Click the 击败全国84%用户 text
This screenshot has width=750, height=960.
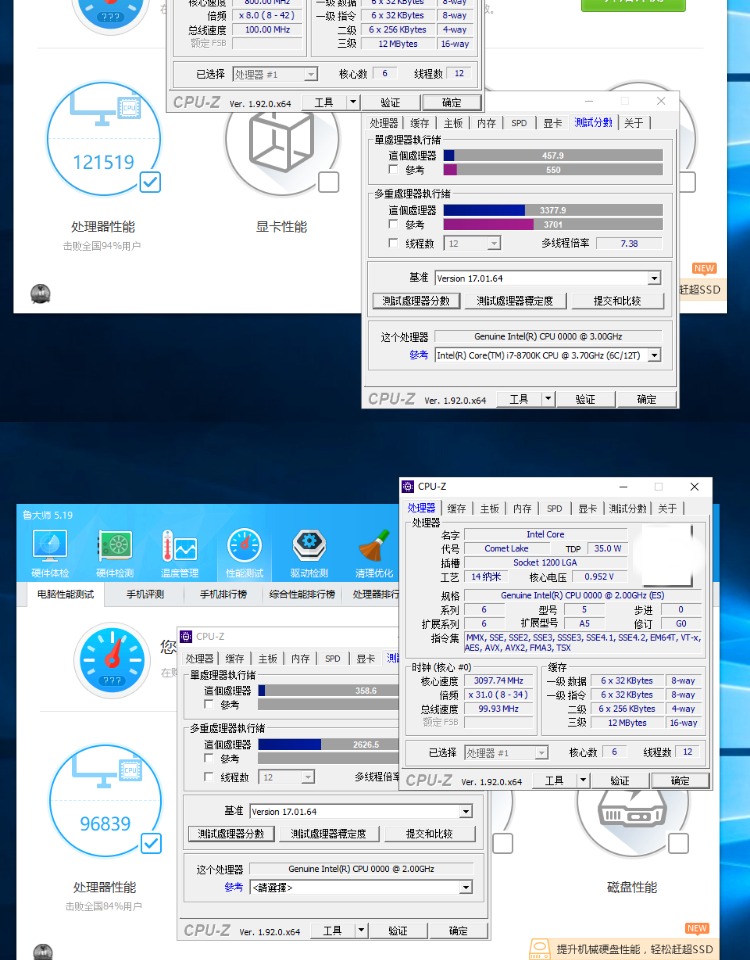tap(103, 906)
